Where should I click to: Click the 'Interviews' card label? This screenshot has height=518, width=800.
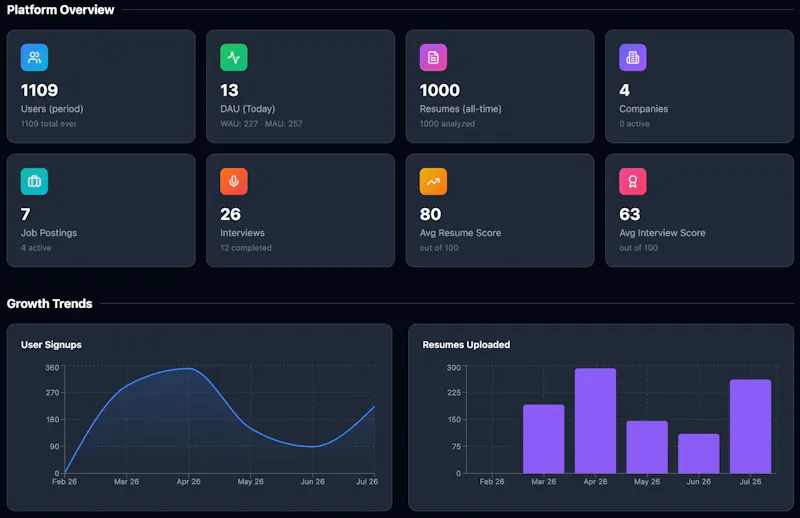click(x=242, y=233)
